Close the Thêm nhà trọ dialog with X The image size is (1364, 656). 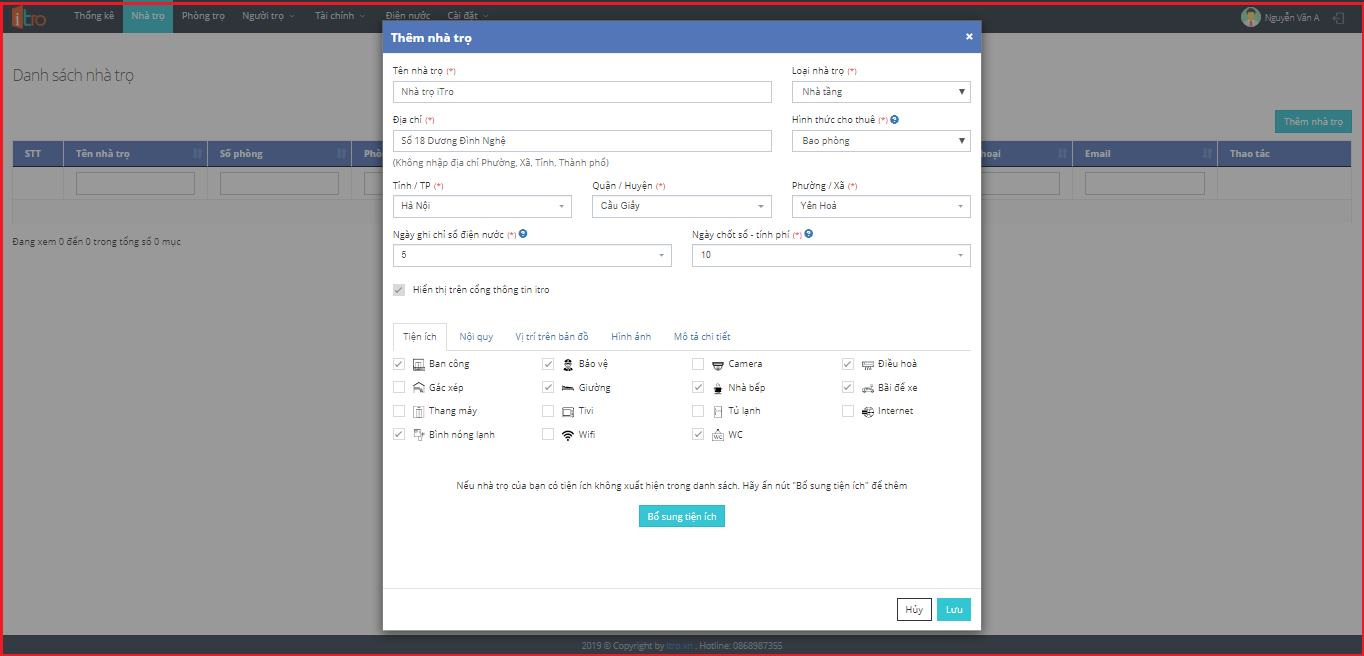[969, 37]
